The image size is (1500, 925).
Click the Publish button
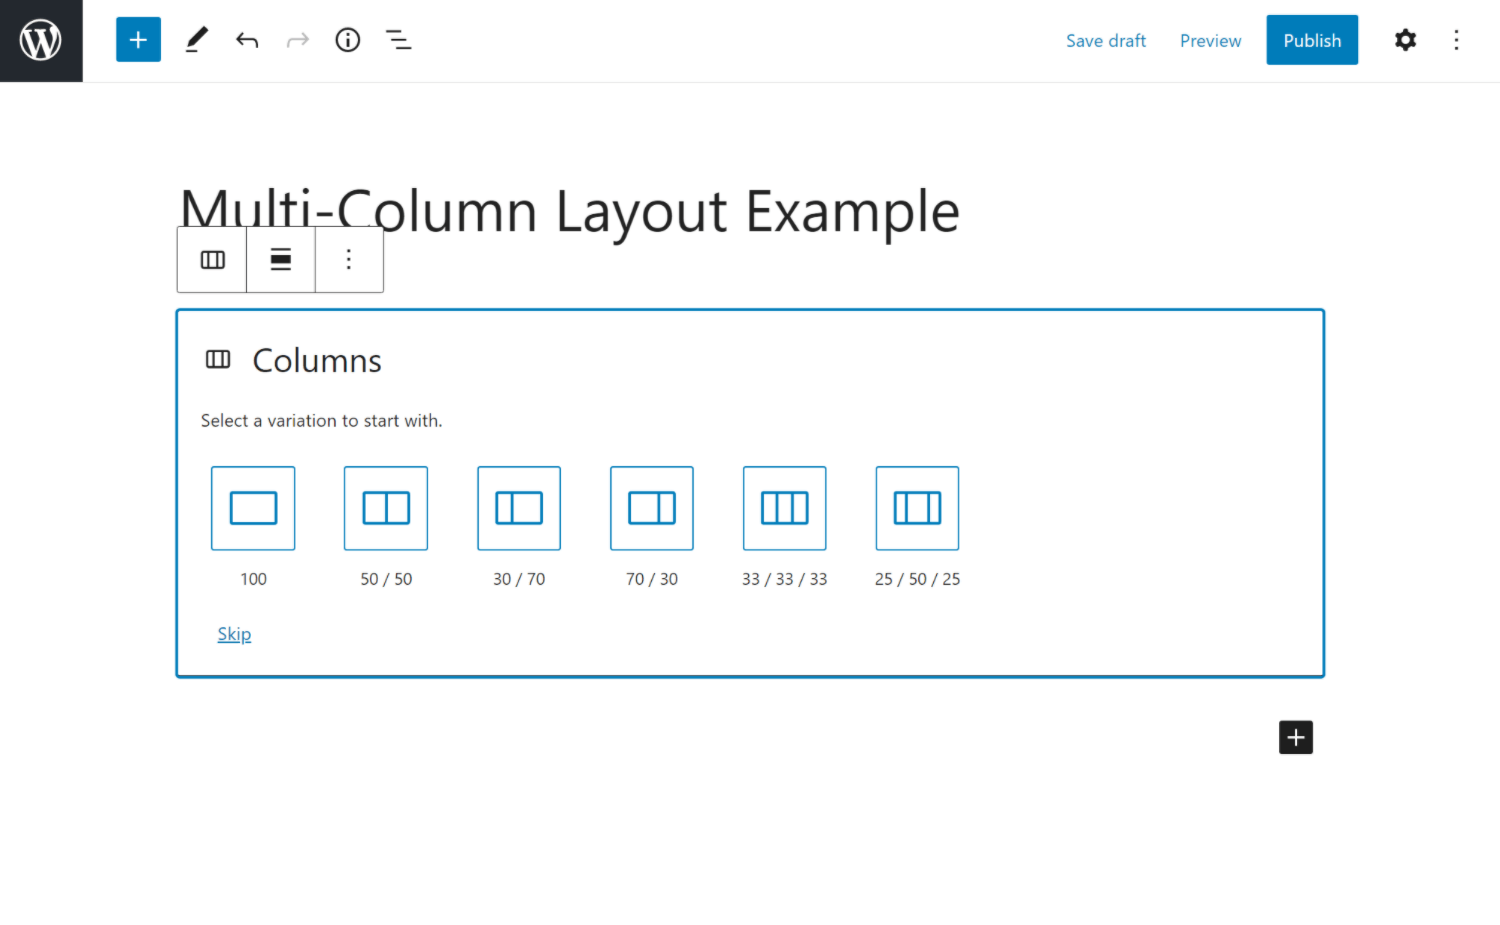[1312, 40]
